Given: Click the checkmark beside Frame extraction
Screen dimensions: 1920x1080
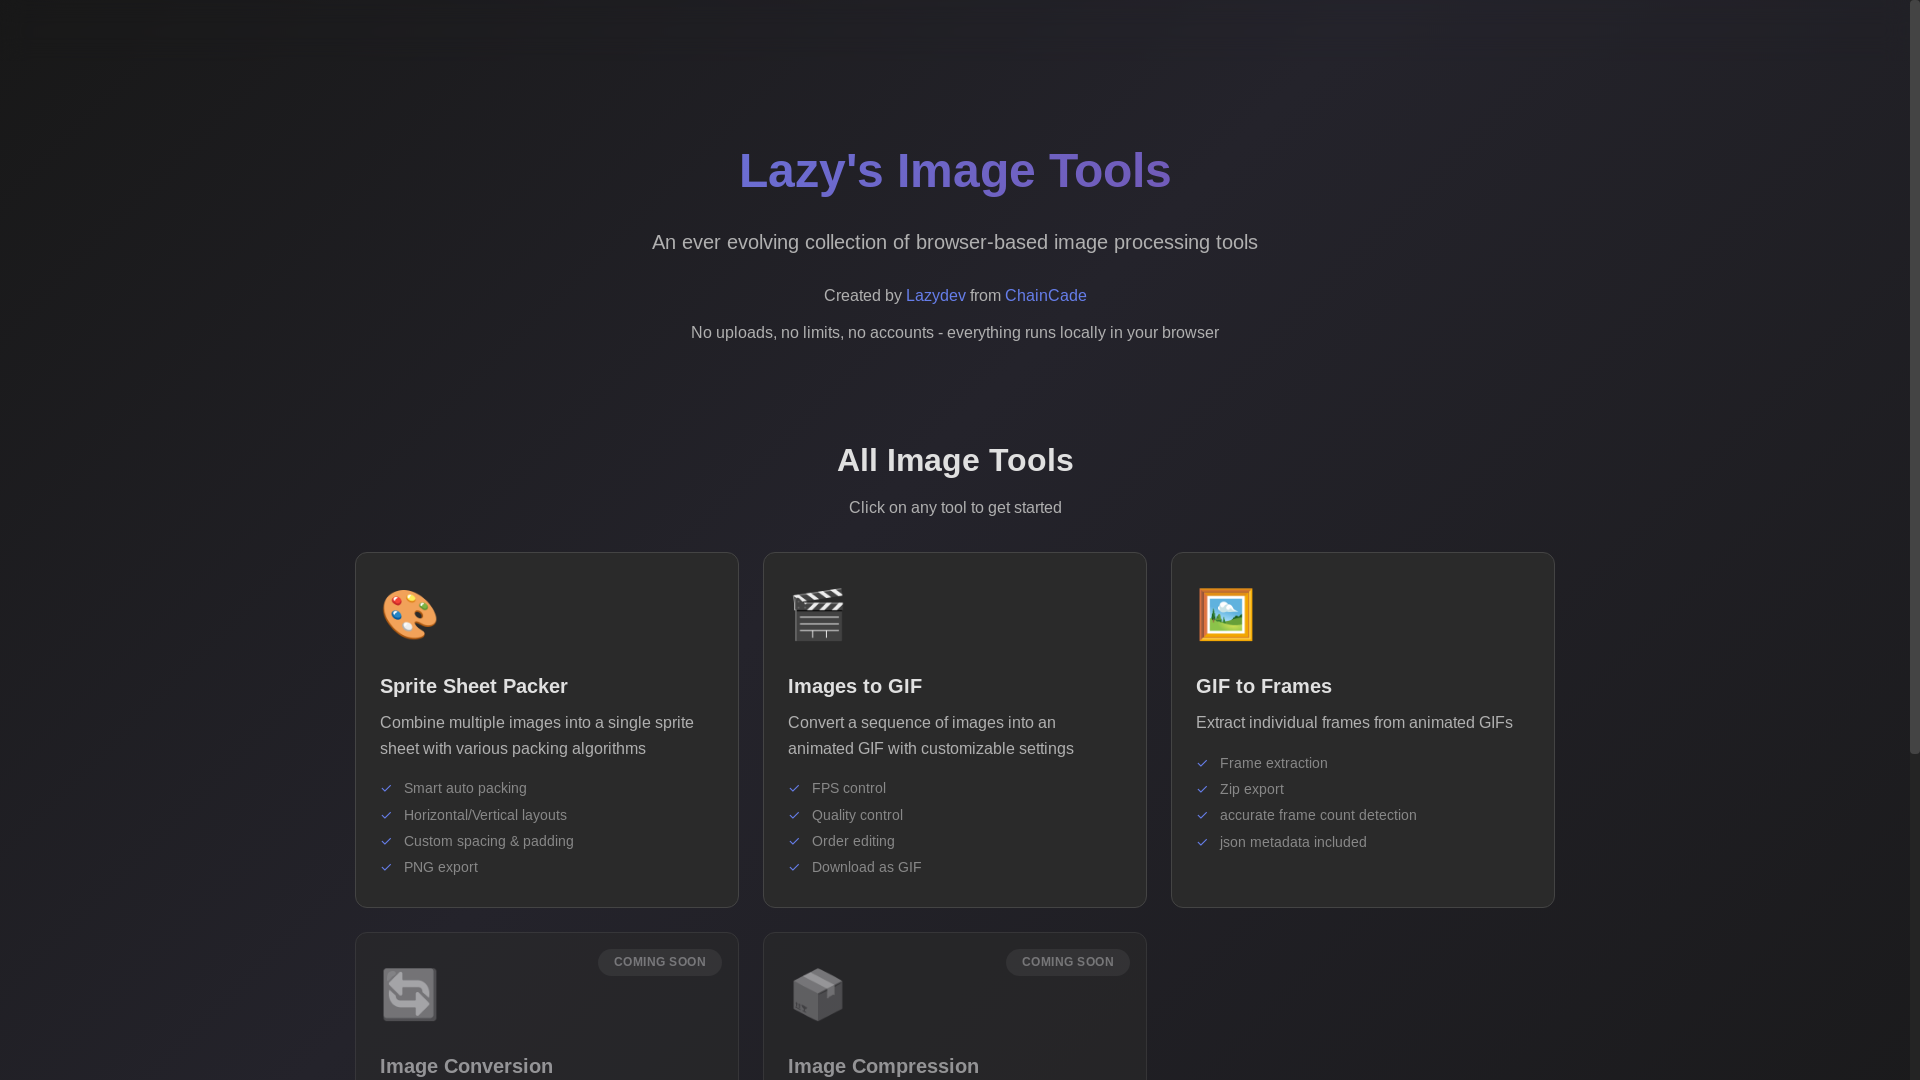Looking at the screenshot, I should [x=1202, y=763].
